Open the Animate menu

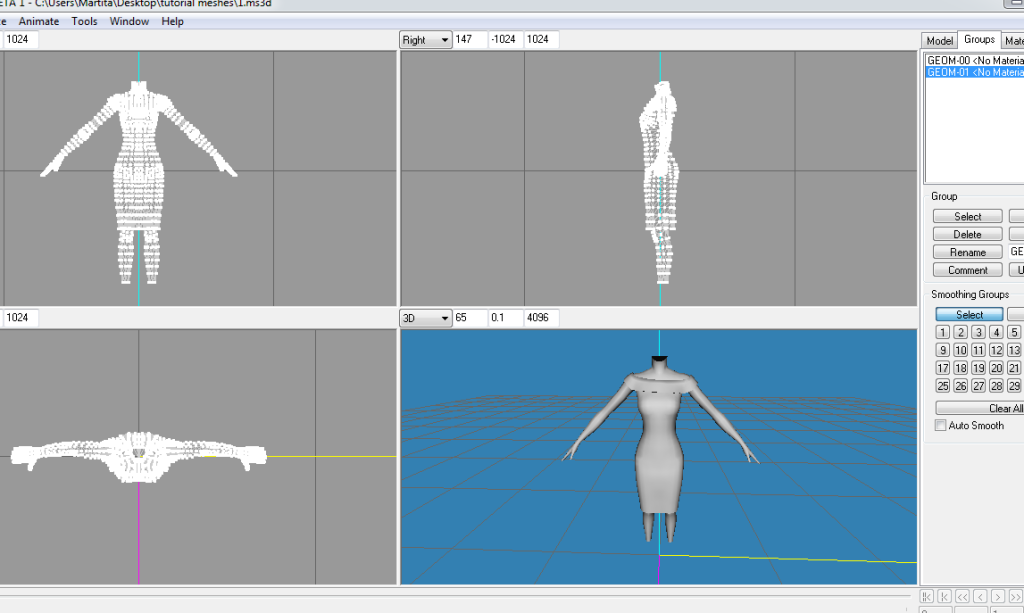[x=38, y=21]
